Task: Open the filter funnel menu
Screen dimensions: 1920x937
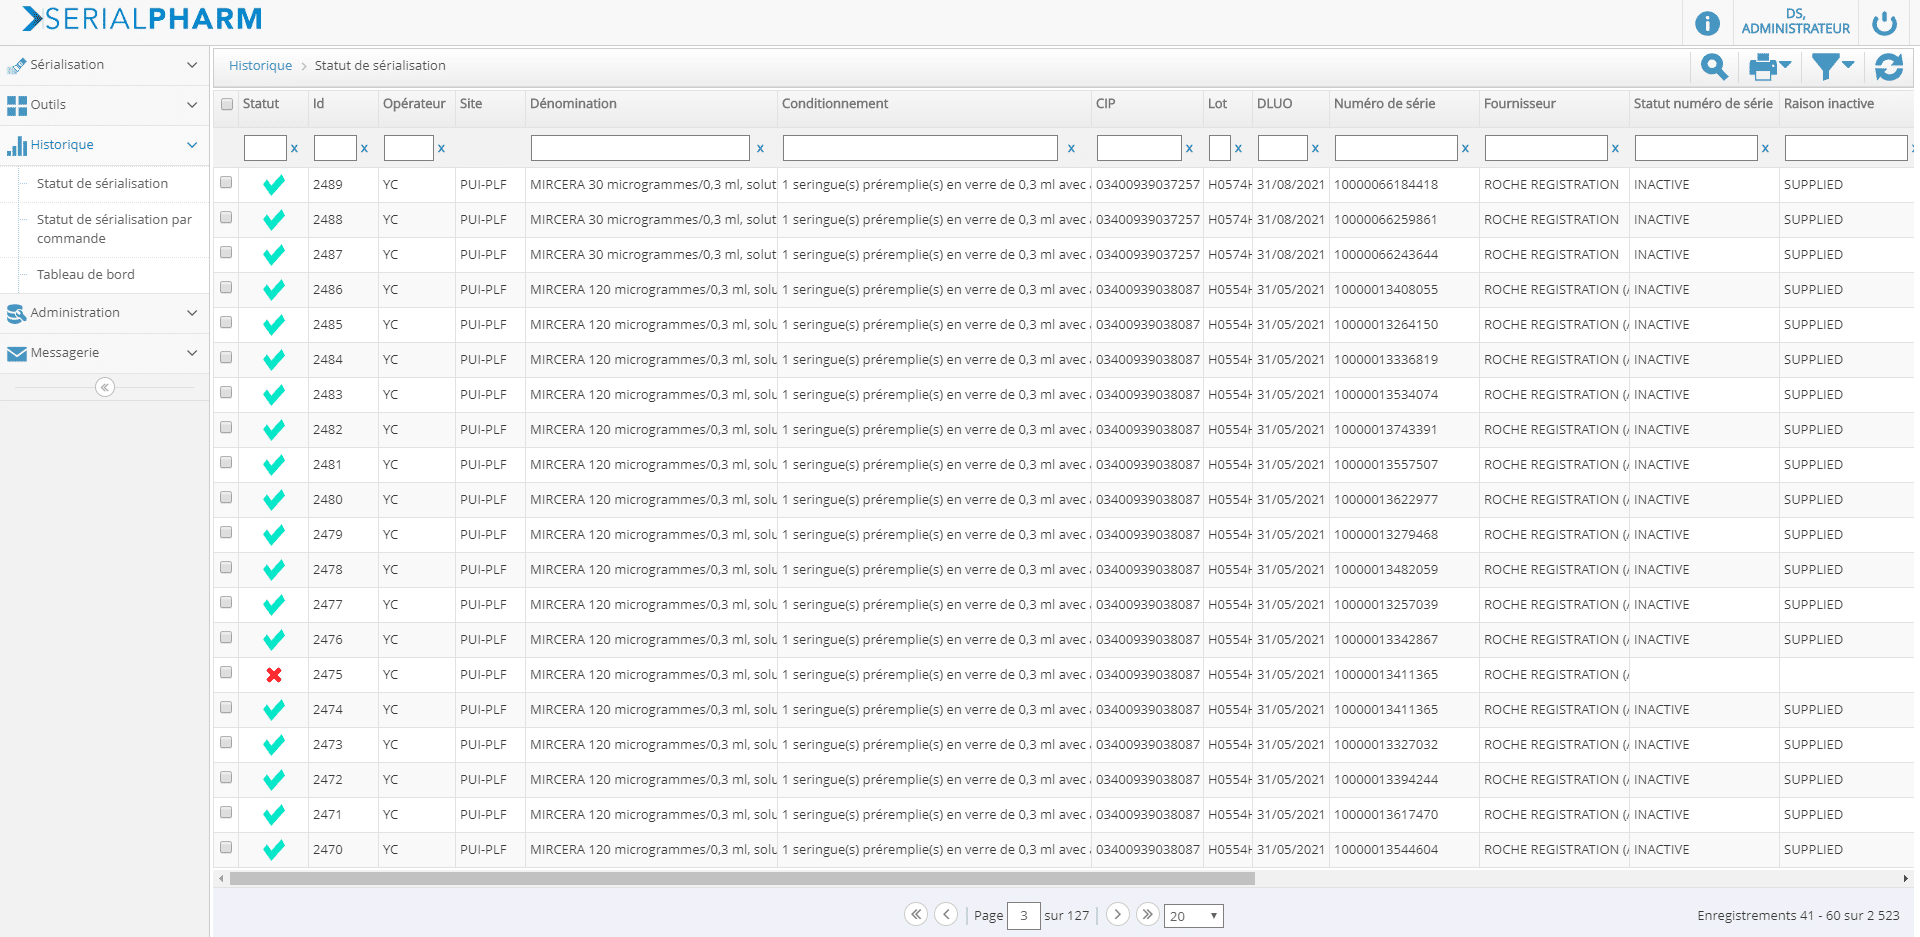Action: click(1831, 67)
